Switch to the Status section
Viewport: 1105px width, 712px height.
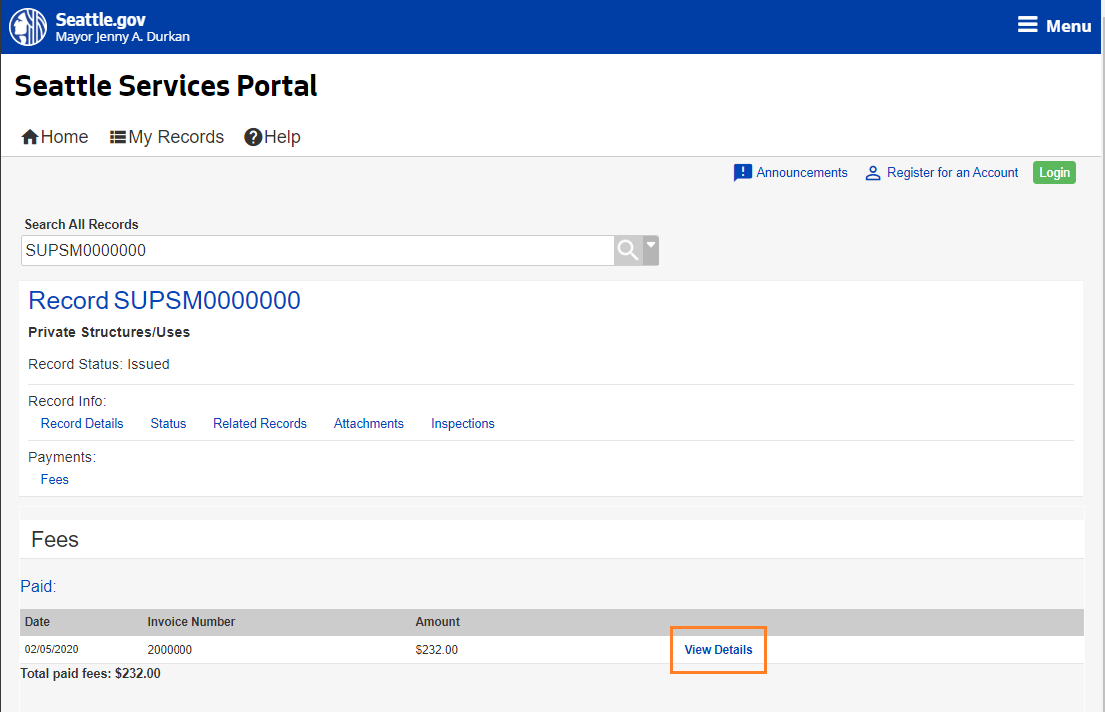click(168, 424)
